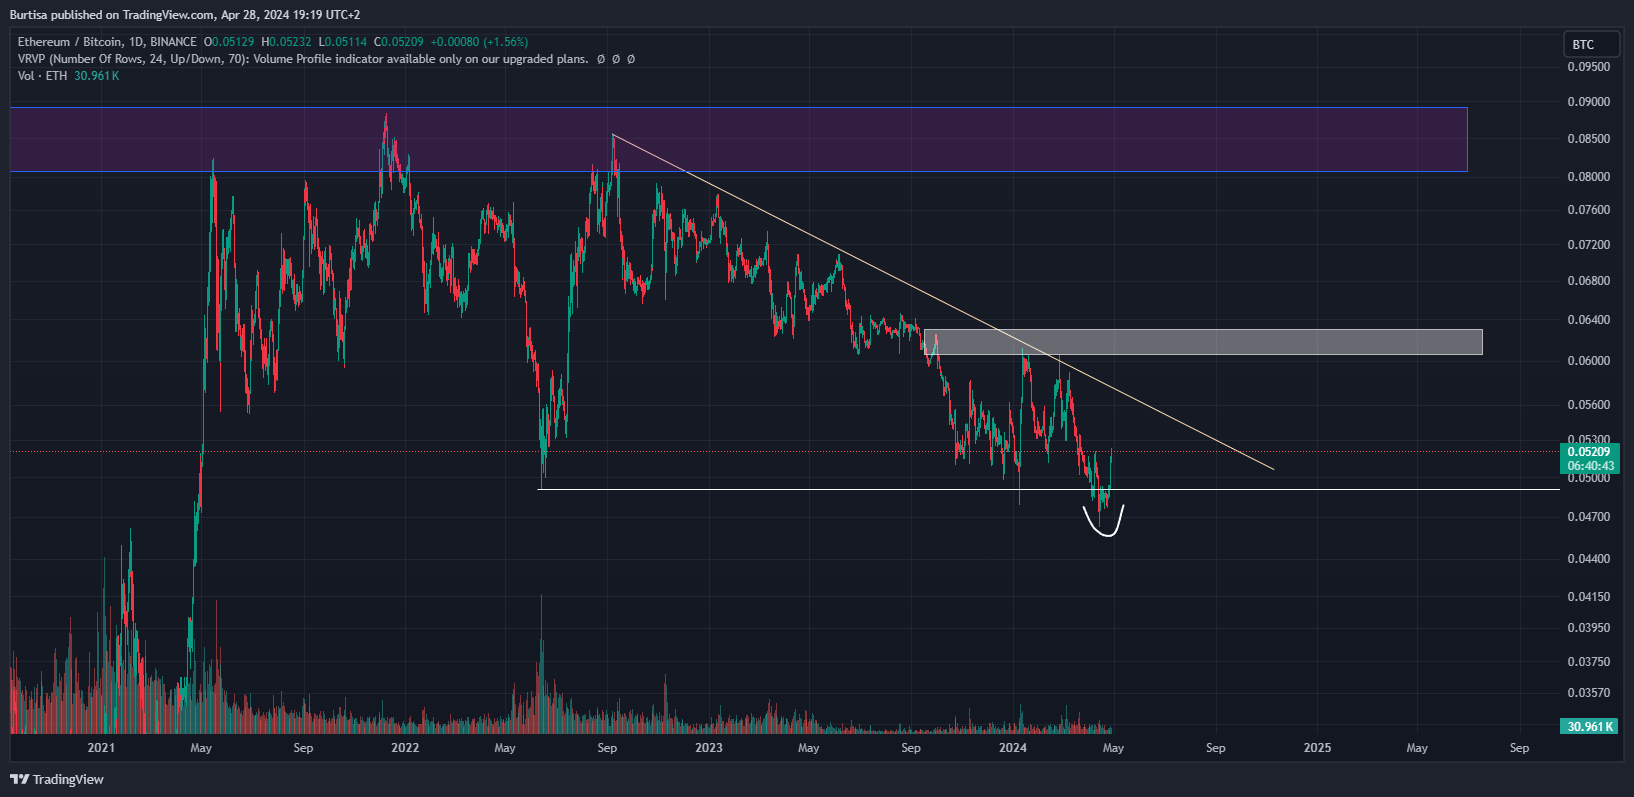Click the 0.08000 price axis label
Screen dimensions: 1634x797
[1589, 177]
